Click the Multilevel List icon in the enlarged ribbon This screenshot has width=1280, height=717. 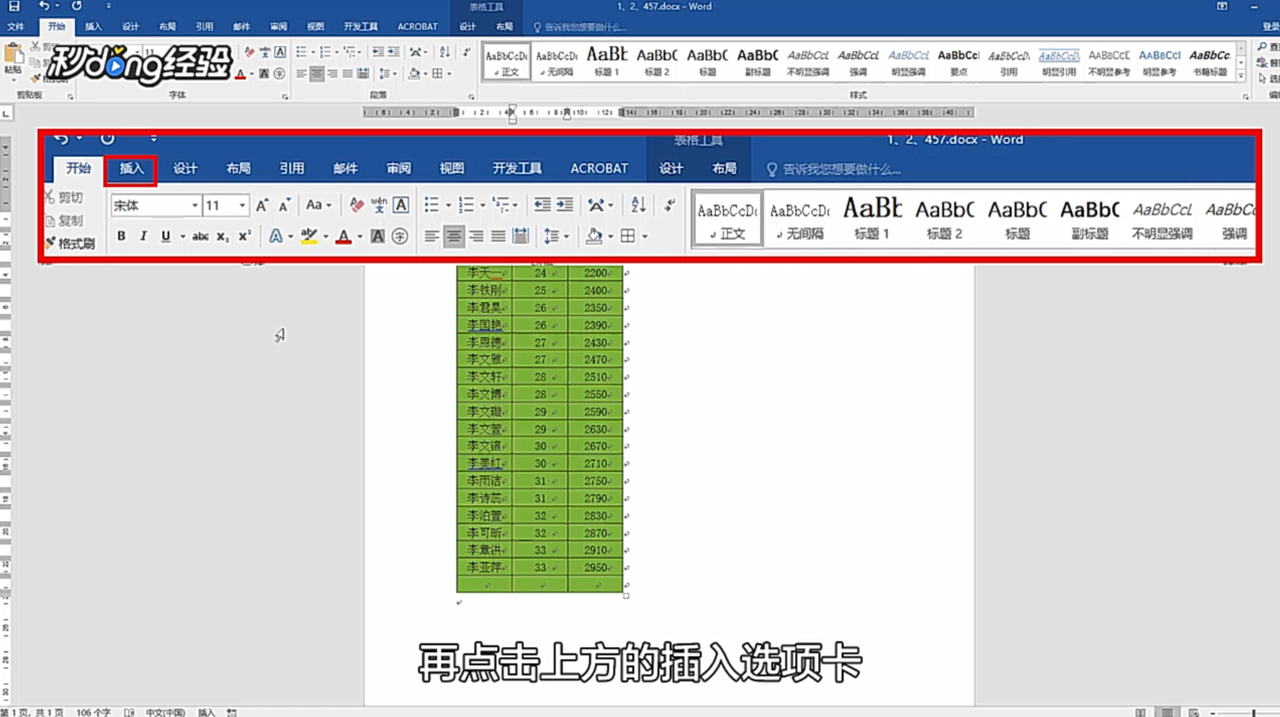[x=500, y=205]
